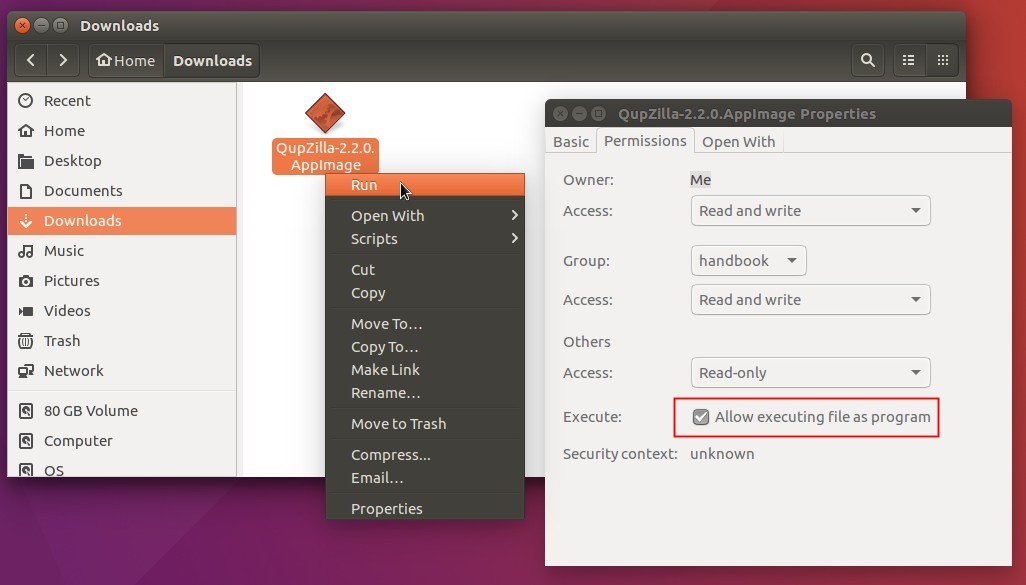Switch to list view icon
1026x585 pixels.
pos(908,60)
